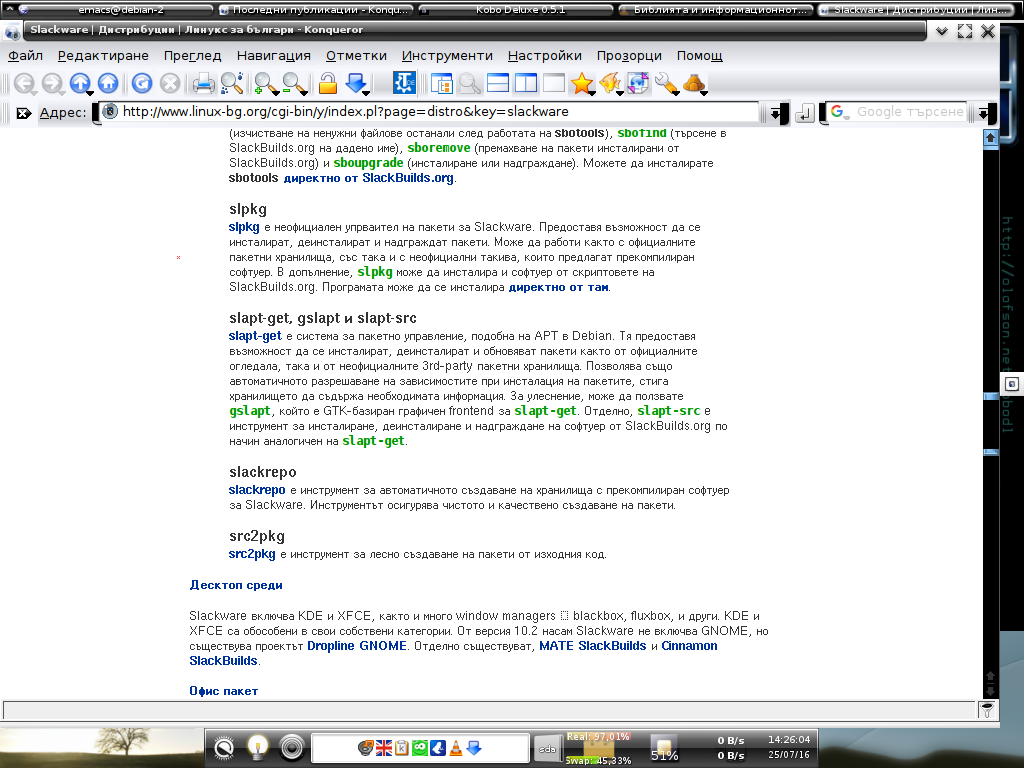Click the VLC cone tray icon
The image size is (1024, 768).
click(456, 748)
